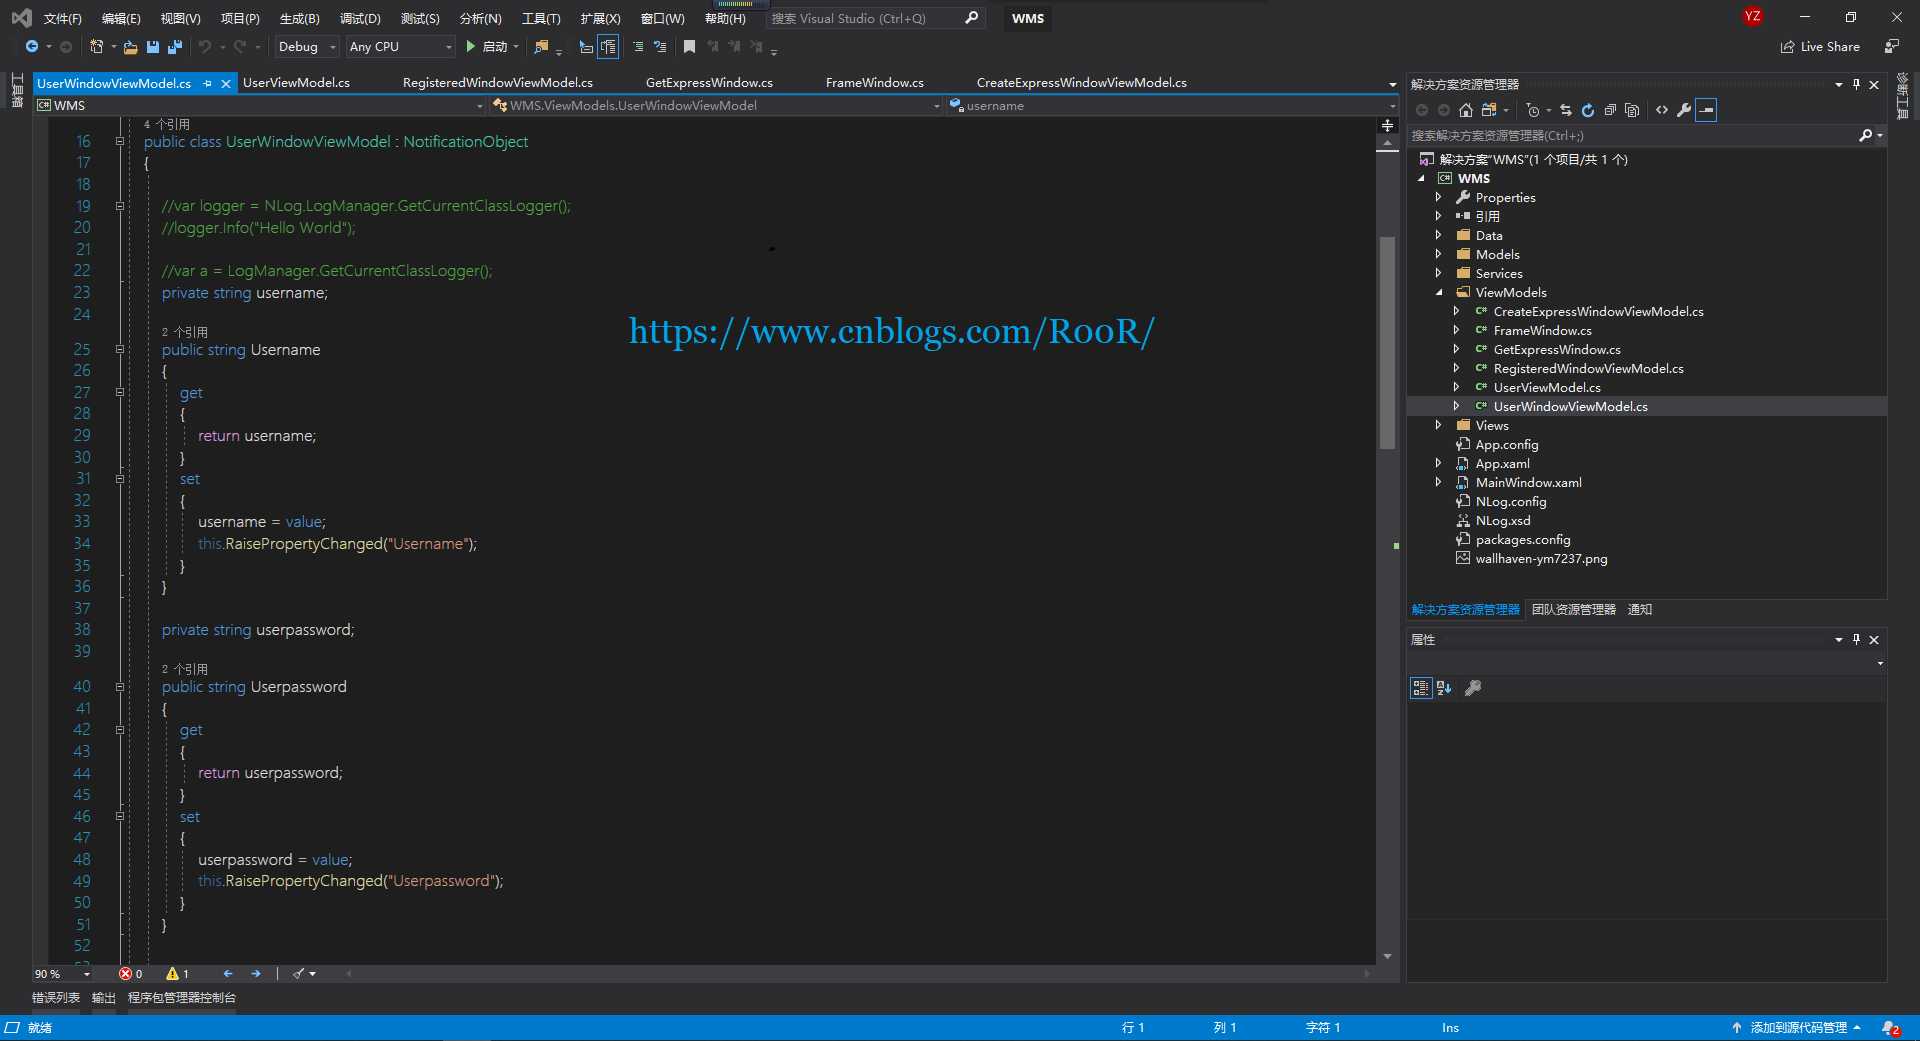The height and width of the screenshot is (1041, 1920).
Task: Toggle auto-hide pin of Properties panel
Action: click(1856, 639)
